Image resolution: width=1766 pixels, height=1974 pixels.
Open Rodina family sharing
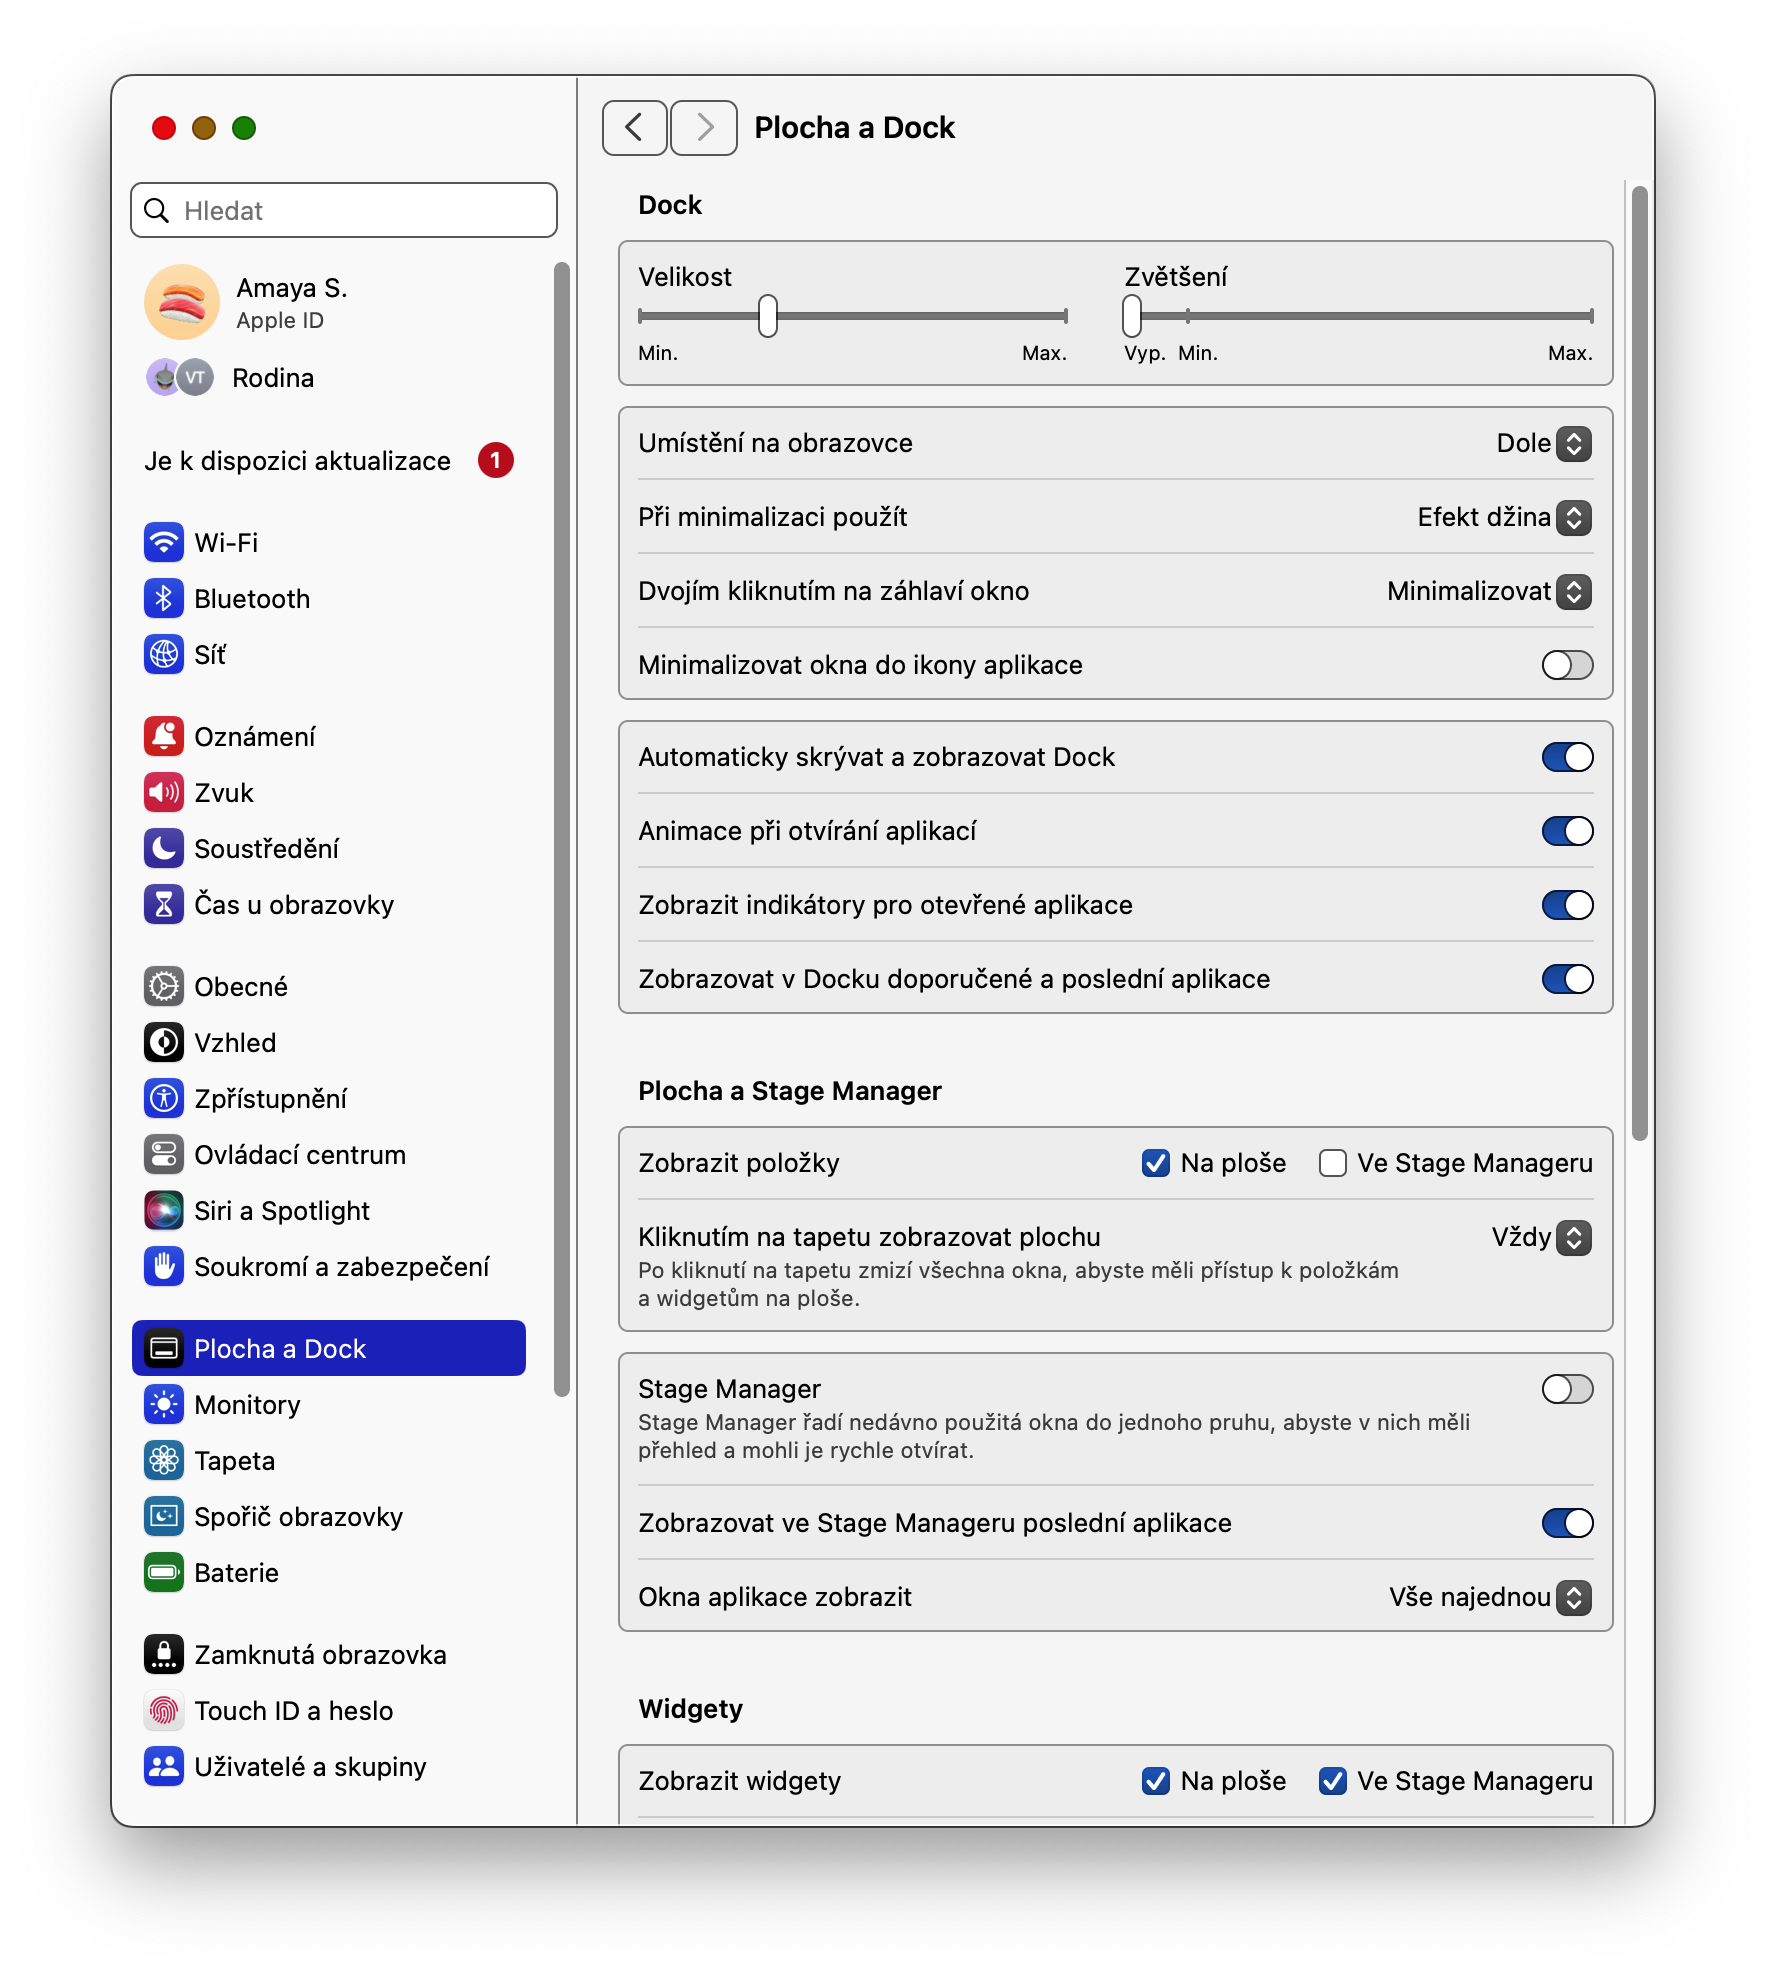pos(329,378)
